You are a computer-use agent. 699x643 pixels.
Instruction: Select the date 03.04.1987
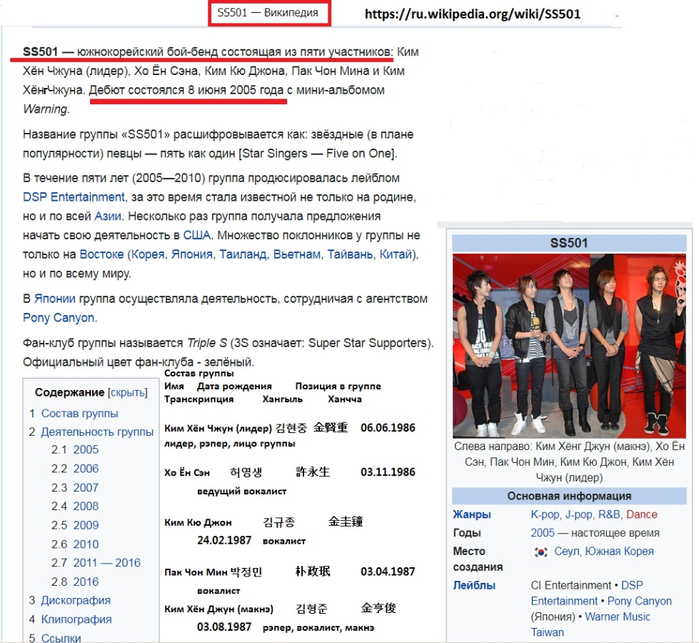click(x=388, y=572)
